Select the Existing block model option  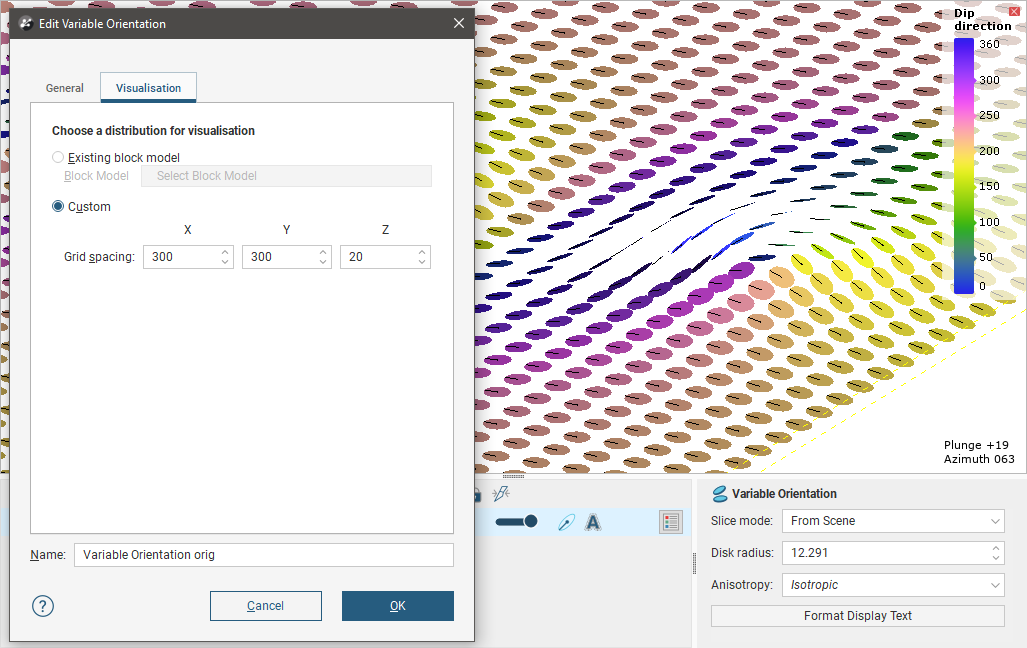(x=58, y=158)
